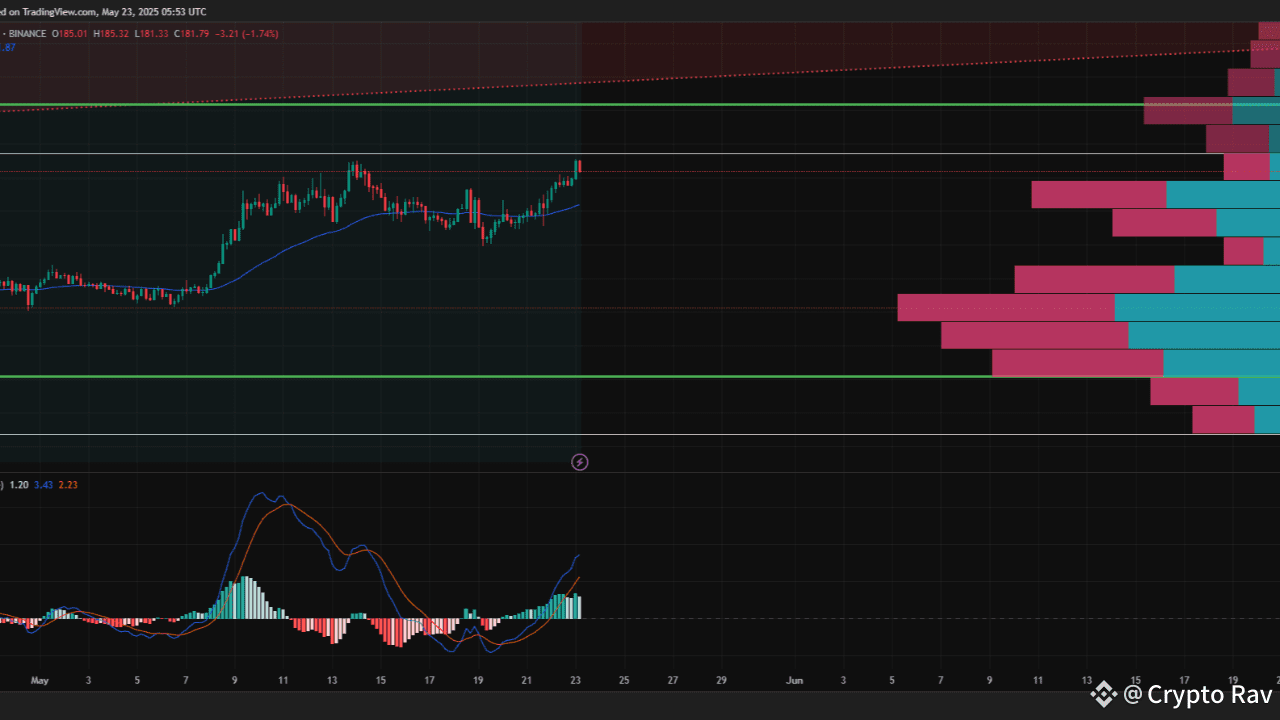The image size is (1280, 720).
Task: Click the lightning bolt quick-trade icon
Action: pyautogui.click(x=579, y=462)
